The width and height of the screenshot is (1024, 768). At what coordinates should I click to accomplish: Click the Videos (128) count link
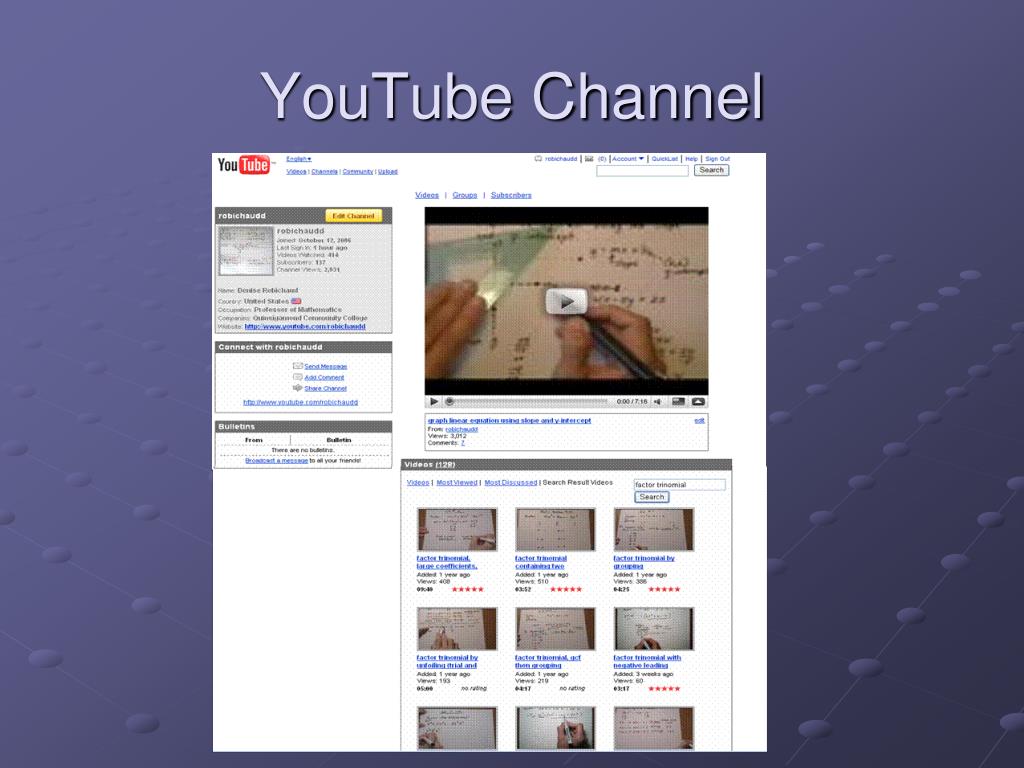(x=445, y=465)
